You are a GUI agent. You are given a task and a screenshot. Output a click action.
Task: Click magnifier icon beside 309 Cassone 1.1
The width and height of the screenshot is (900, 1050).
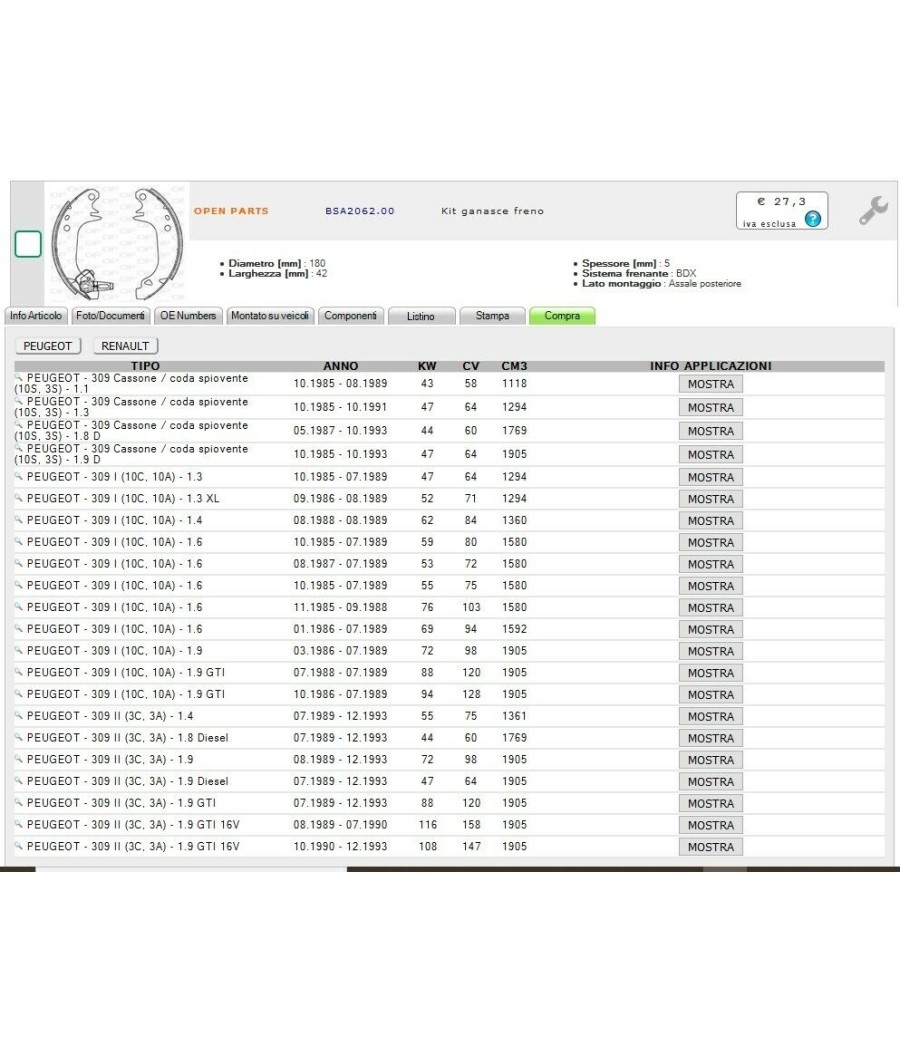pos(19,378)
